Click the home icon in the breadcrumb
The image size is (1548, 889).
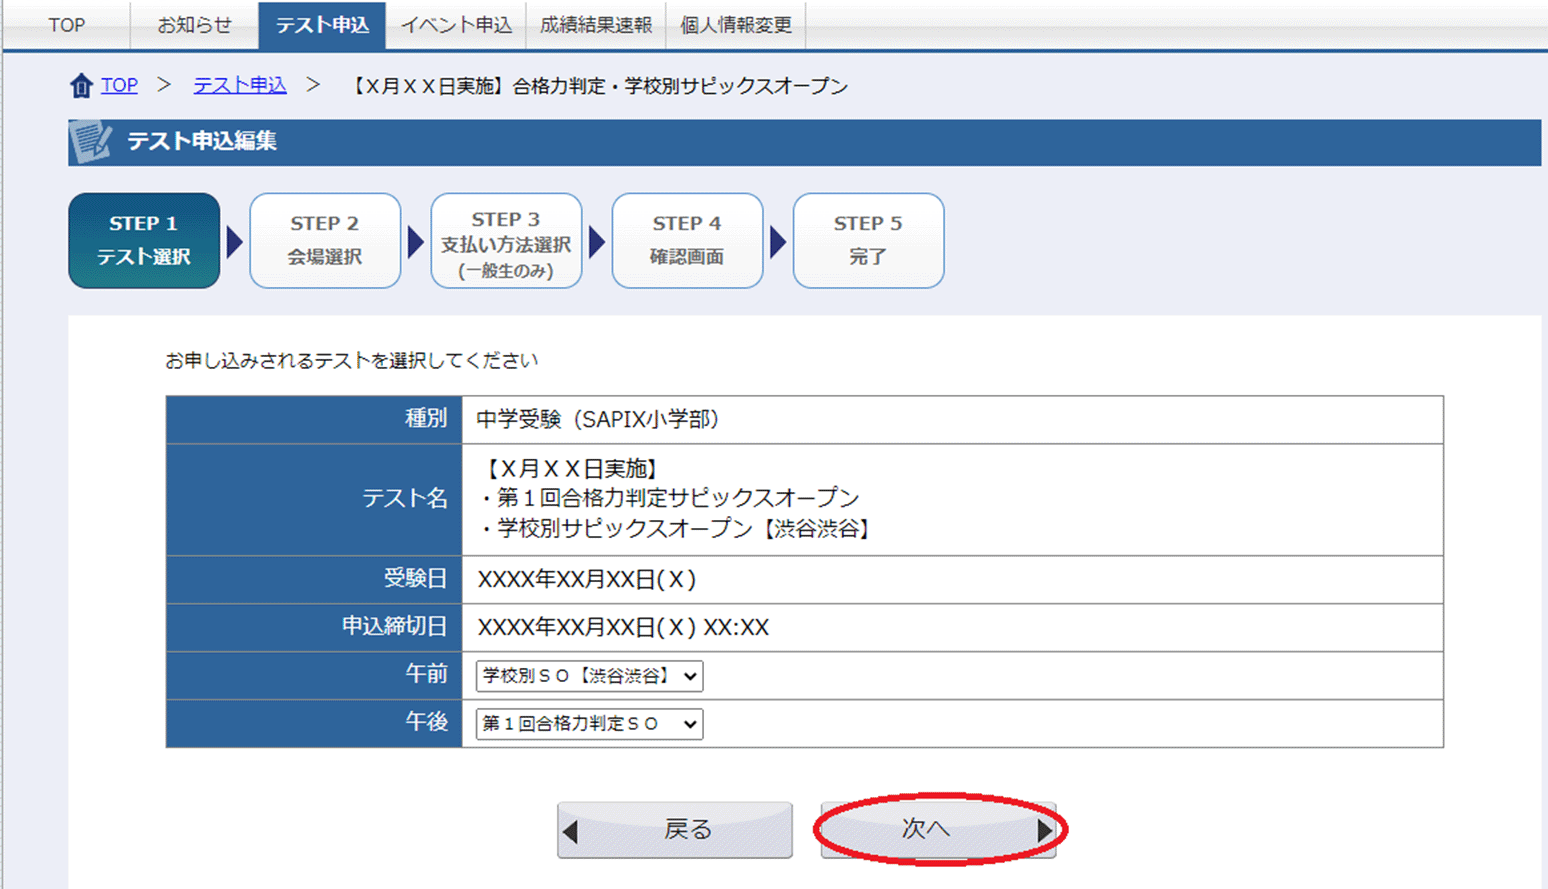[81, 86]
